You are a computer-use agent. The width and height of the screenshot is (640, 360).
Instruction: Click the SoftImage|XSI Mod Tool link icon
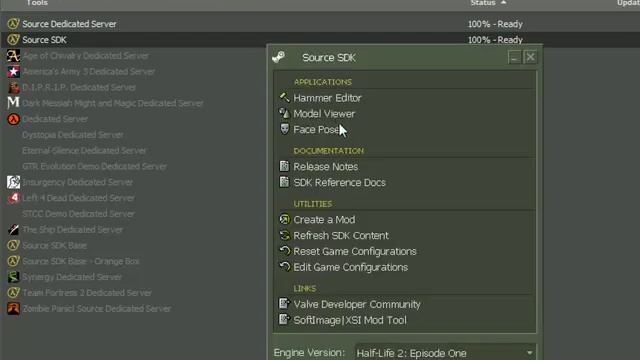(x=284, y=320)
